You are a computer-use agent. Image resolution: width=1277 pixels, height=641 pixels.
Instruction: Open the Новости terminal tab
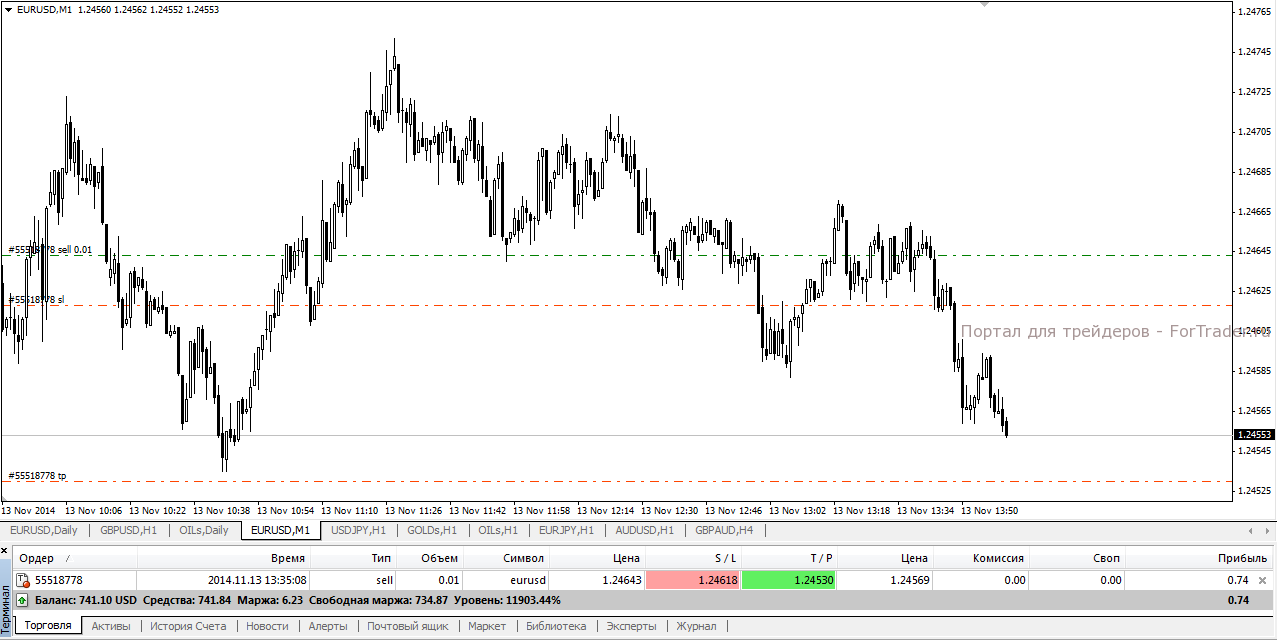tap(267, 626)
